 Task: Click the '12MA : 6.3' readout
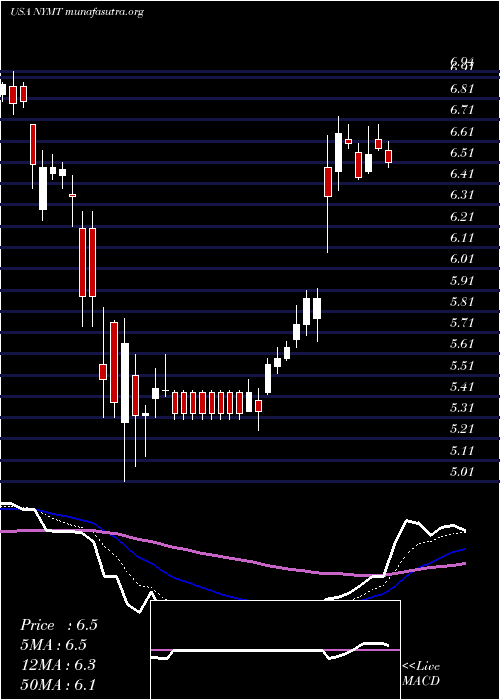point(58,665)
